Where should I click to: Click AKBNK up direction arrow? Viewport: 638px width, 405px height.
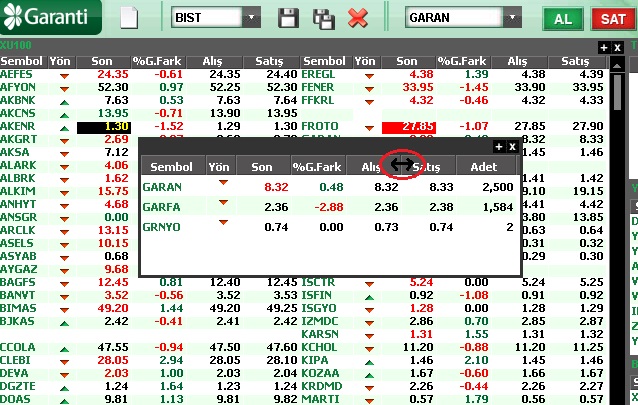coord(64,103)
